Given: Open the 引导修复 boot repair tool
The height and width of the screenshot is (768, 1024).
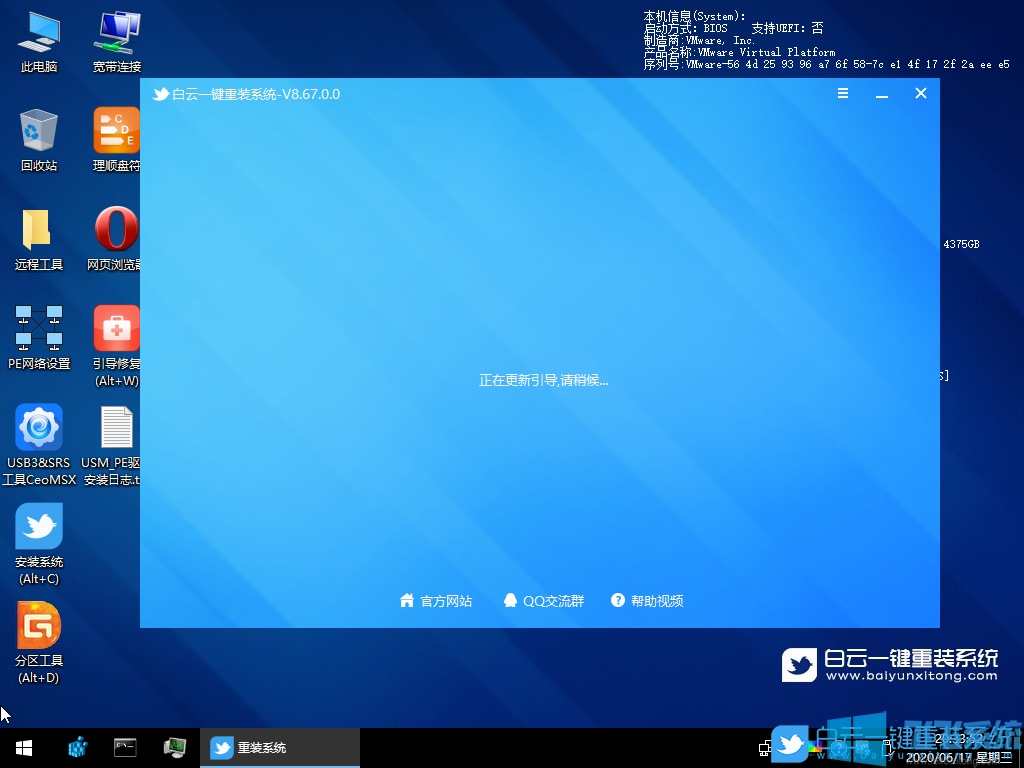Looking at the screenshot, I should [x=115, y=330].
